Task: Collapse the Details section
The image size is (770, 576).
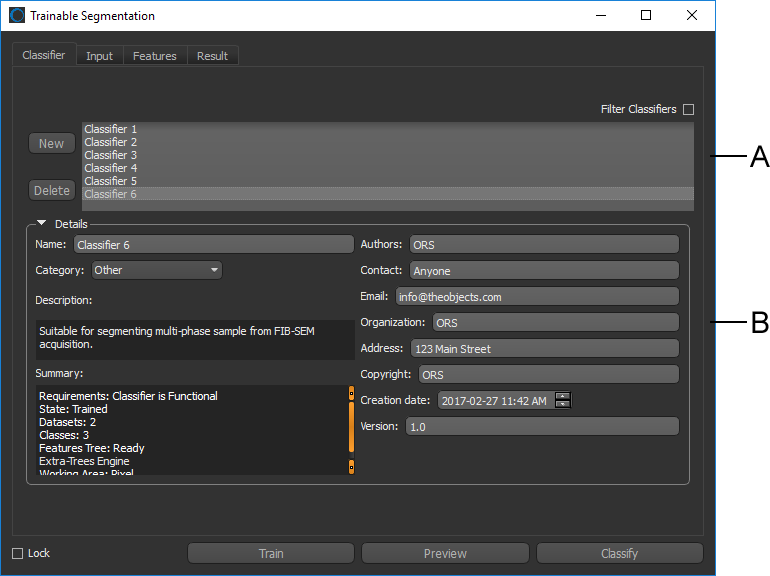Action: point(42,224)
